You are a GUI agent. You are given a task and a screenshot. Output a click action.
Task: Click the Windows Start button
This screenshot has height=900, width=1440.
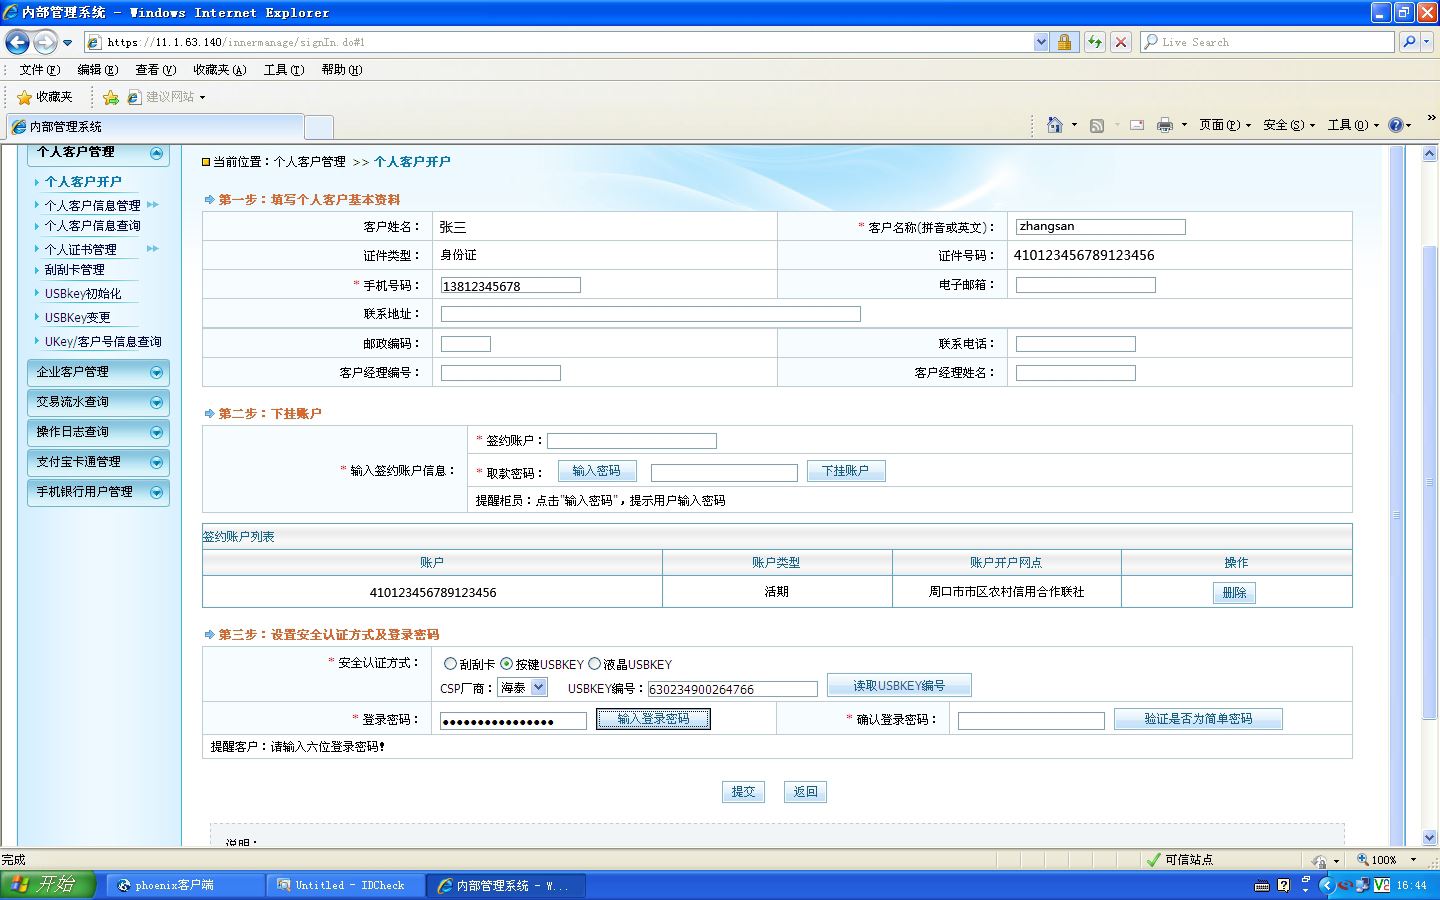pyautogui.click(x=47, y=885)
